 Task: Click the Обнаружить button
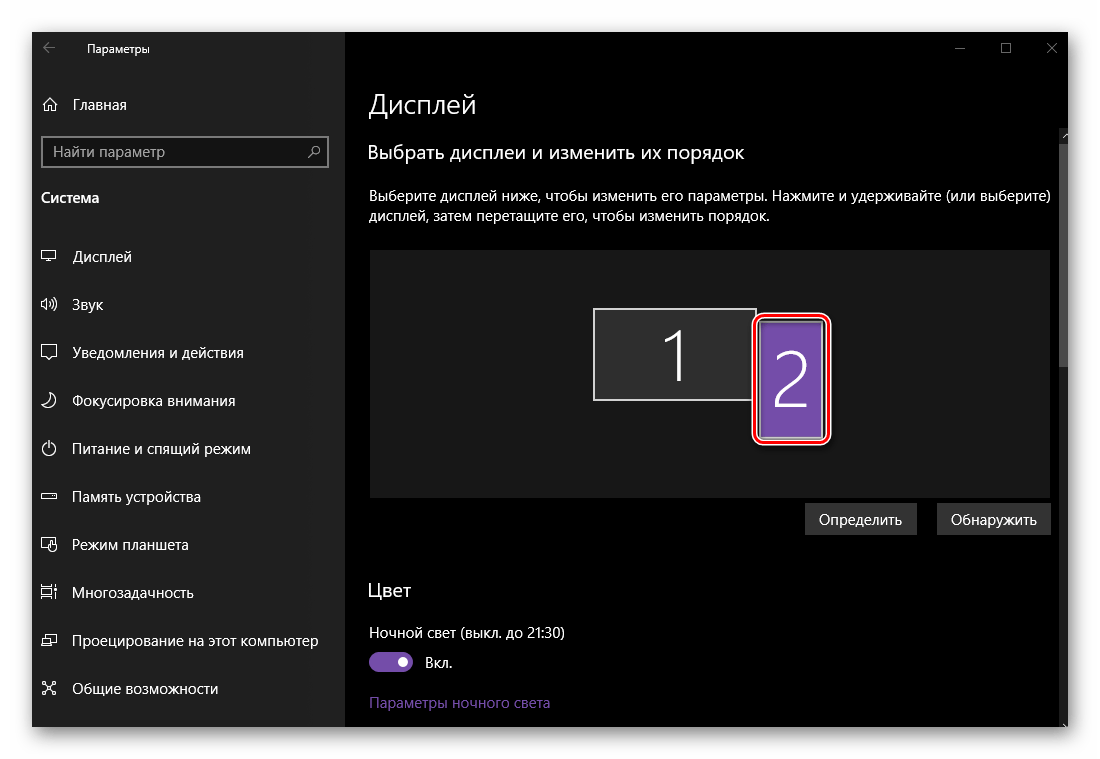993,519
